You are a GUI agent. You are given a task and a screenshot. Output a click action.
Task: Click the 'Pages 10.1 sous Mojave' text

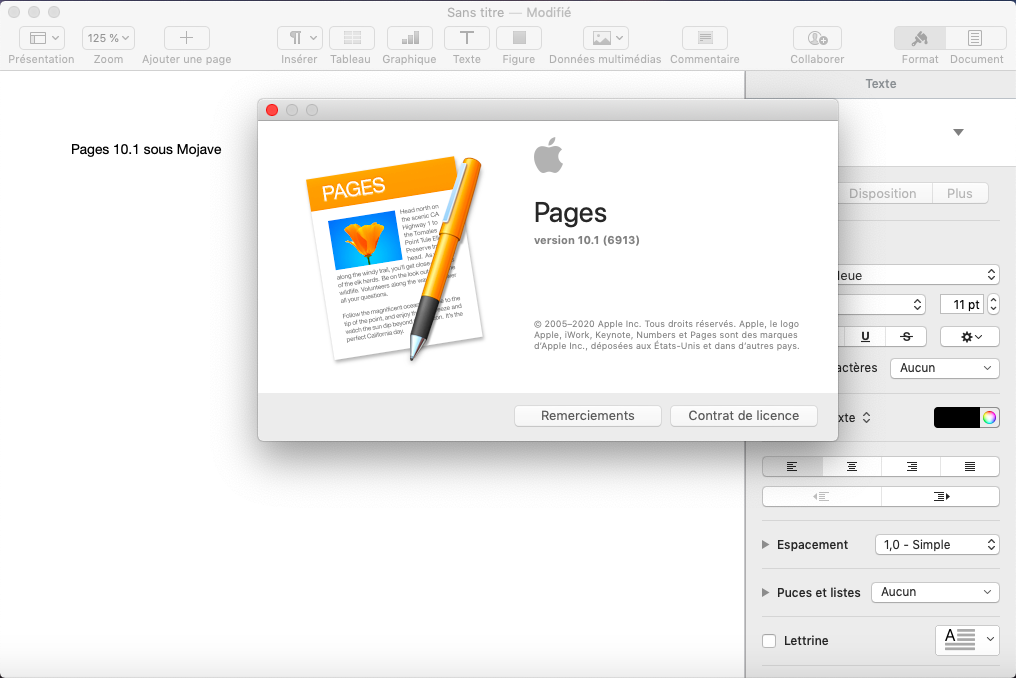[x=146, y=149]
